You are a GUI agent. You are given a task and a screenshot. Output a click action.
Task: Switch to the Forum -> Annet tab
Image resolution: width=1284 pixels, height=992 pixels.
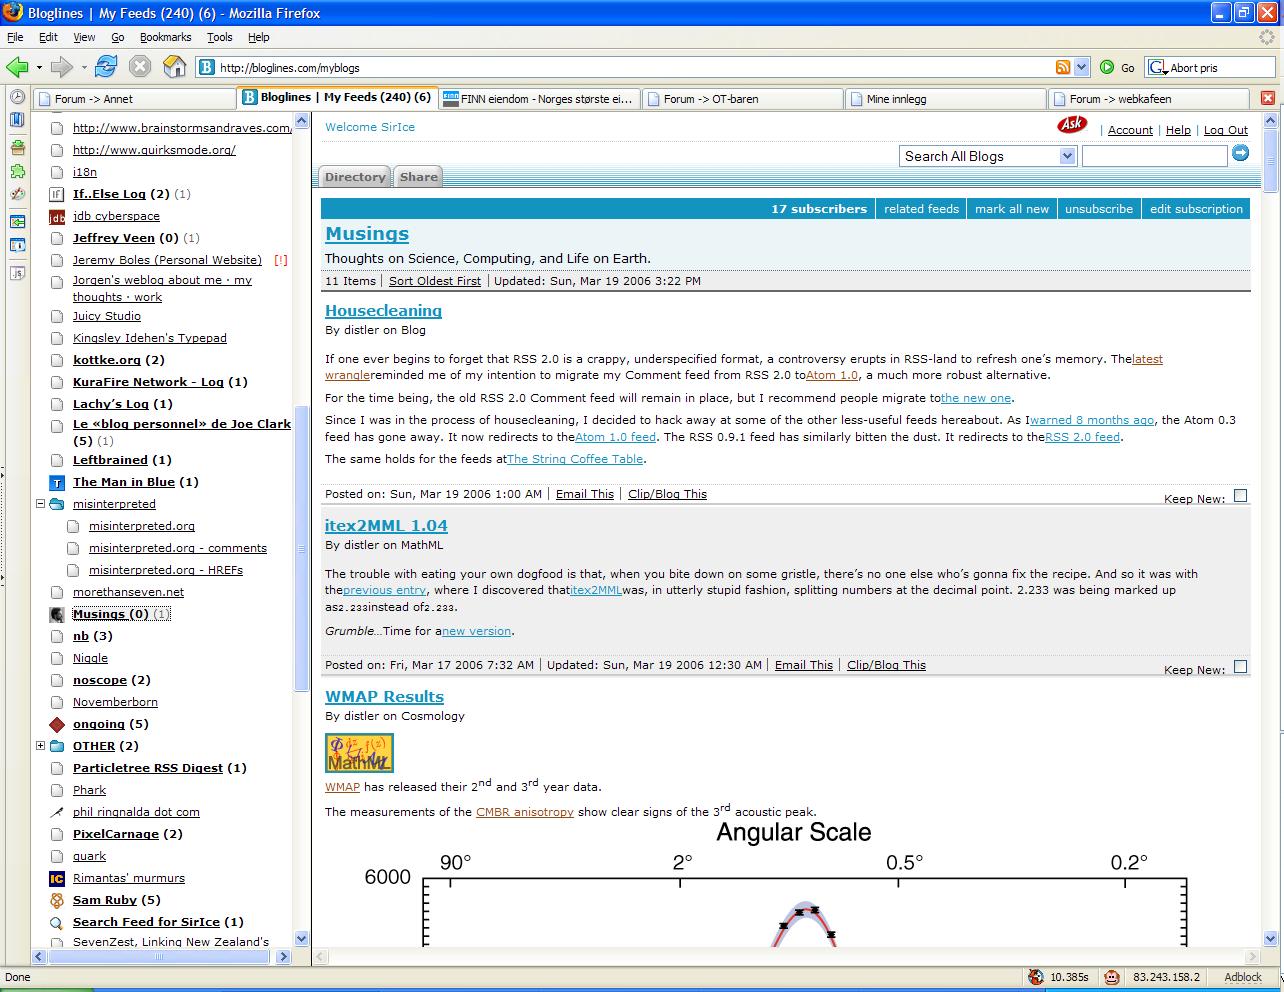pos(134,99)
